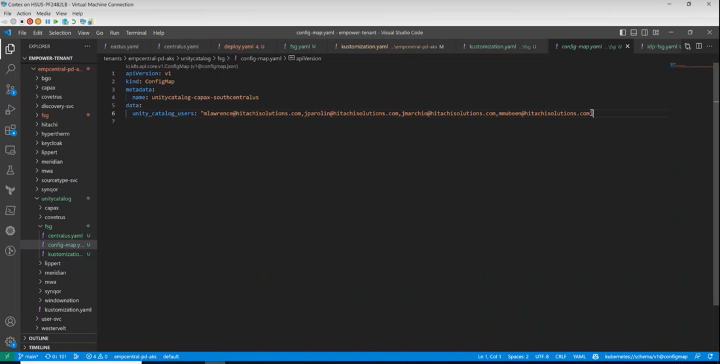Expand the TIMELINE section
This screenshot has height=364, width=720.
click(59, 347)
